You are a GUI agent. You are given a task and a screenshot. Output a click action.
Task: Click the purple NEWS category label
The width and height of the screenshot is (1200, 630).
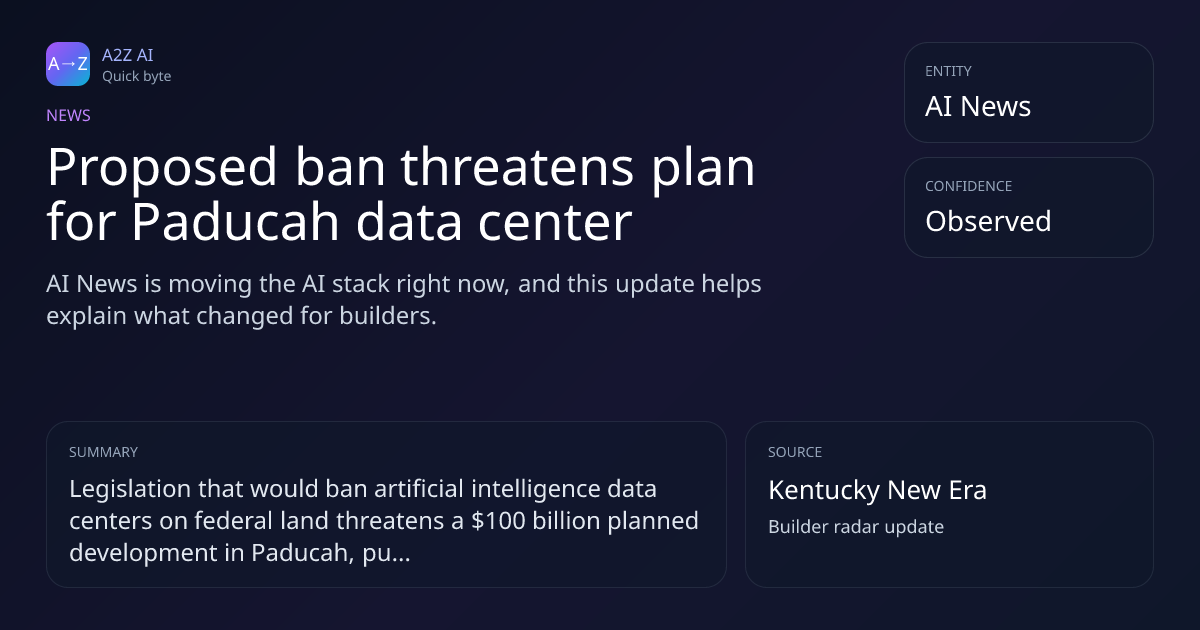pos(68,115)
